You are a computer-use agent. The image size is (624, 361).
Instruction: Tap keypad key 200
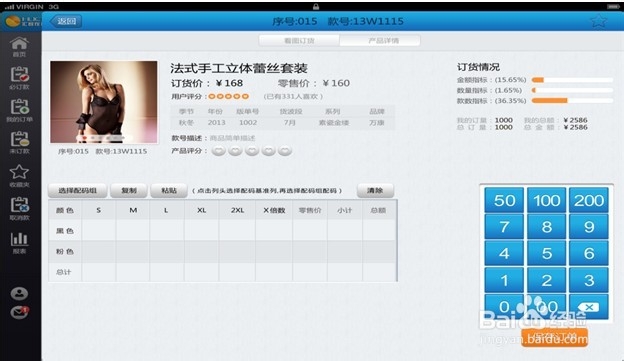[x=589, y=200]
